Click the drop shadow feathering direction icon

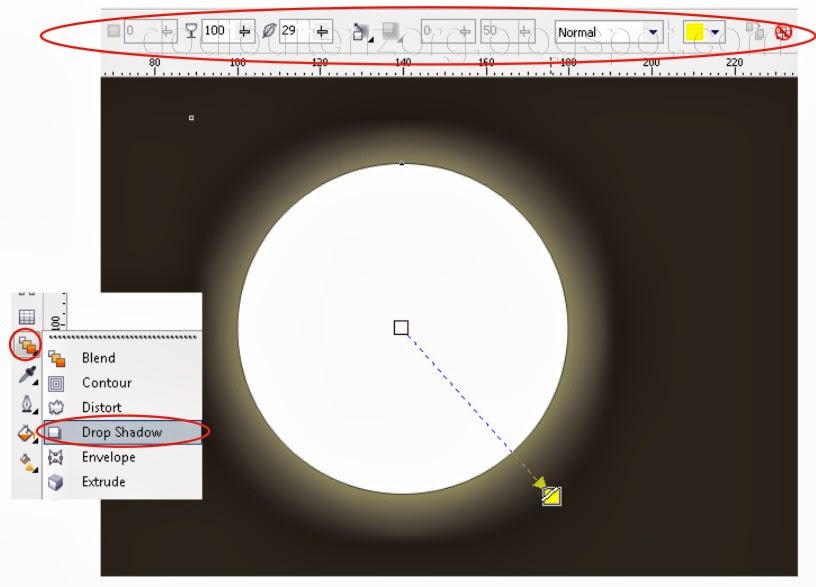click(x=358, y=31)
